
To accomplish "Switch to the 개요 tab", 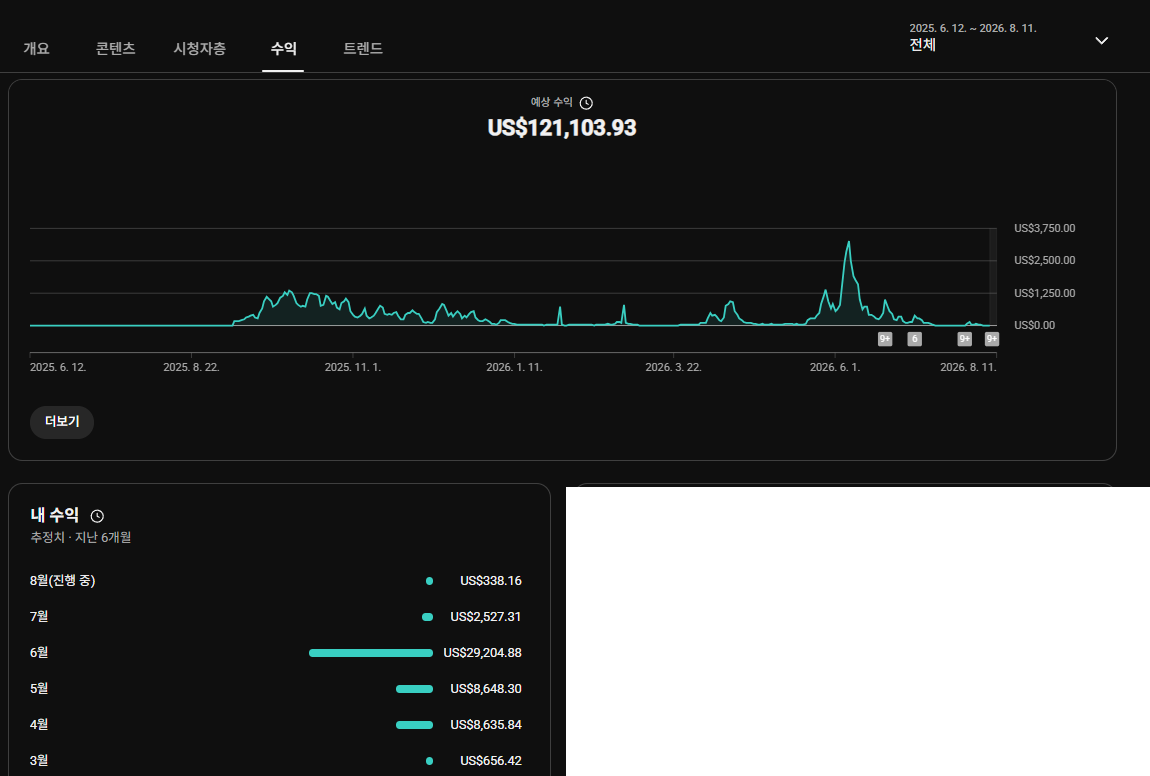I will coord(37,48).
